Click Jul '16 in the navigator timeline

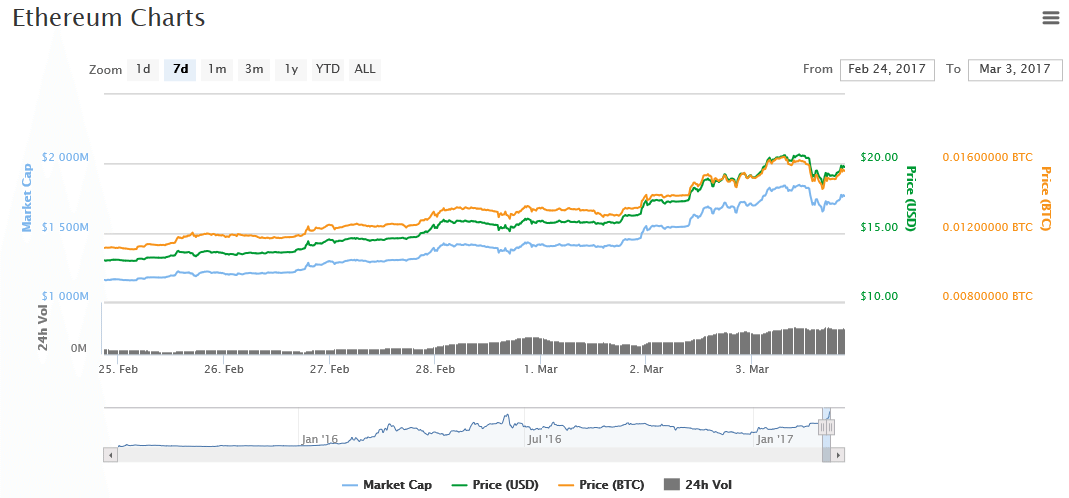tap(544, 438)
